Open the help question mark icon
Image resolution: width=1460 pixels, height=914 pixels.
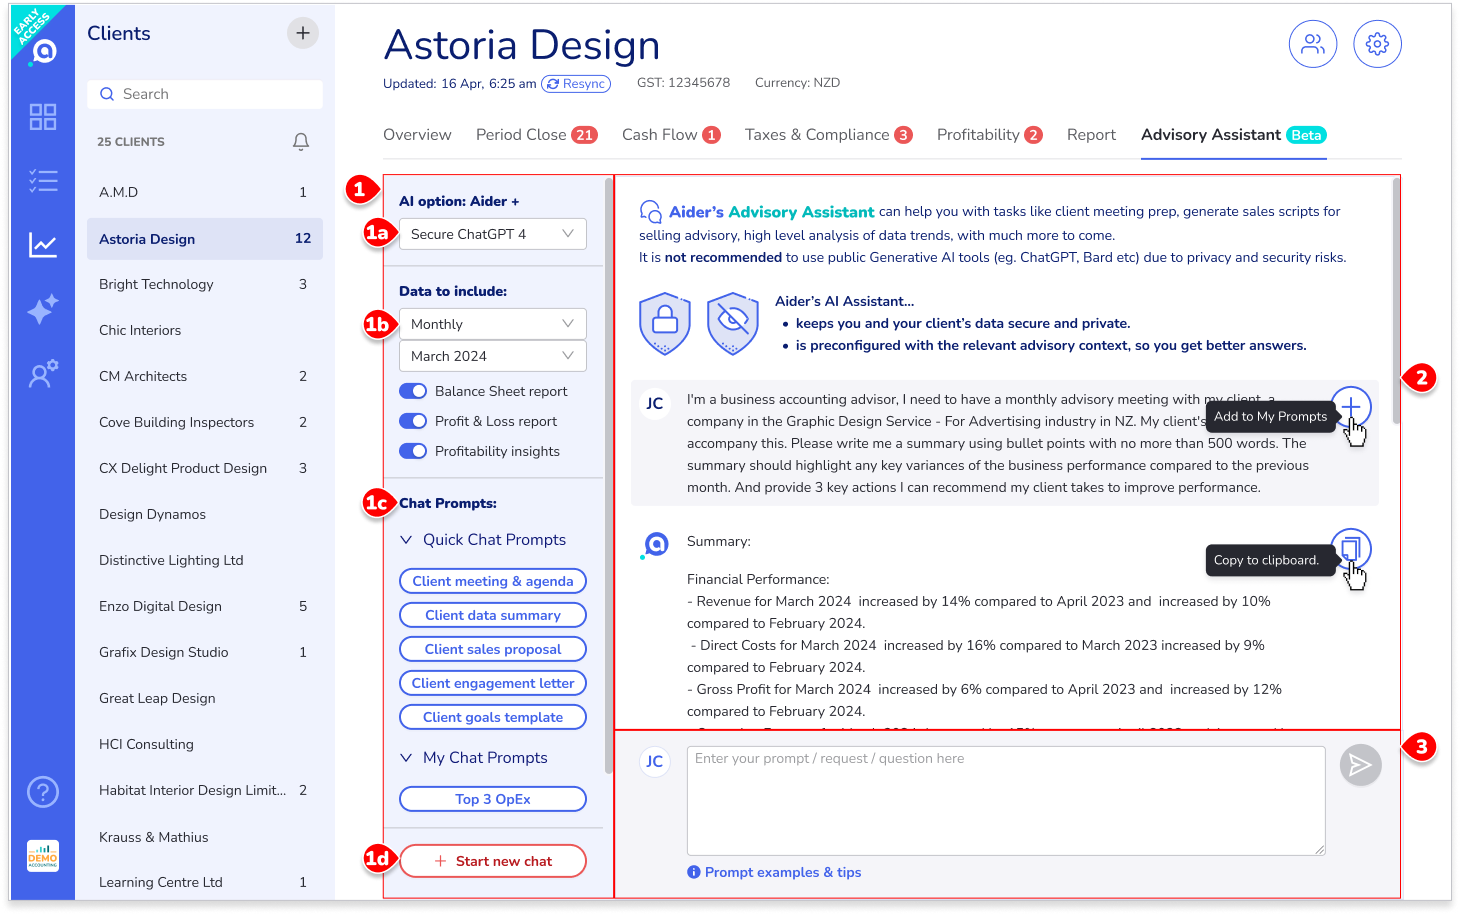coord(43,792)
